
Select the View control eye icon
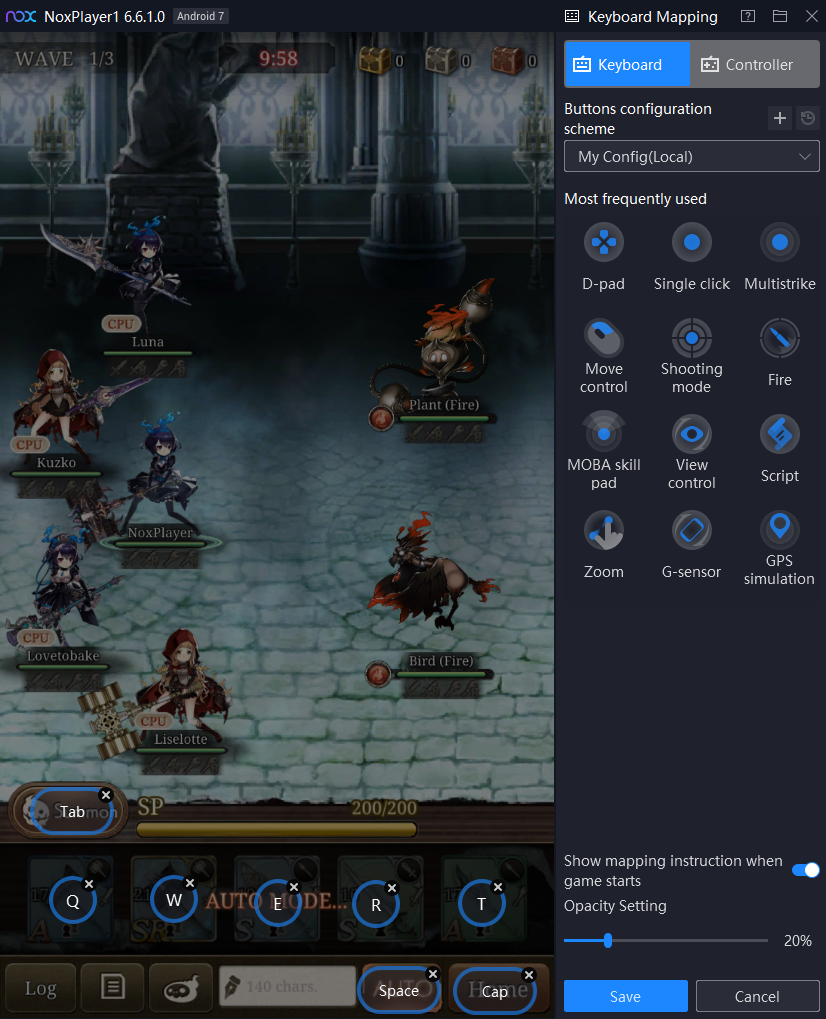[691, 434]
